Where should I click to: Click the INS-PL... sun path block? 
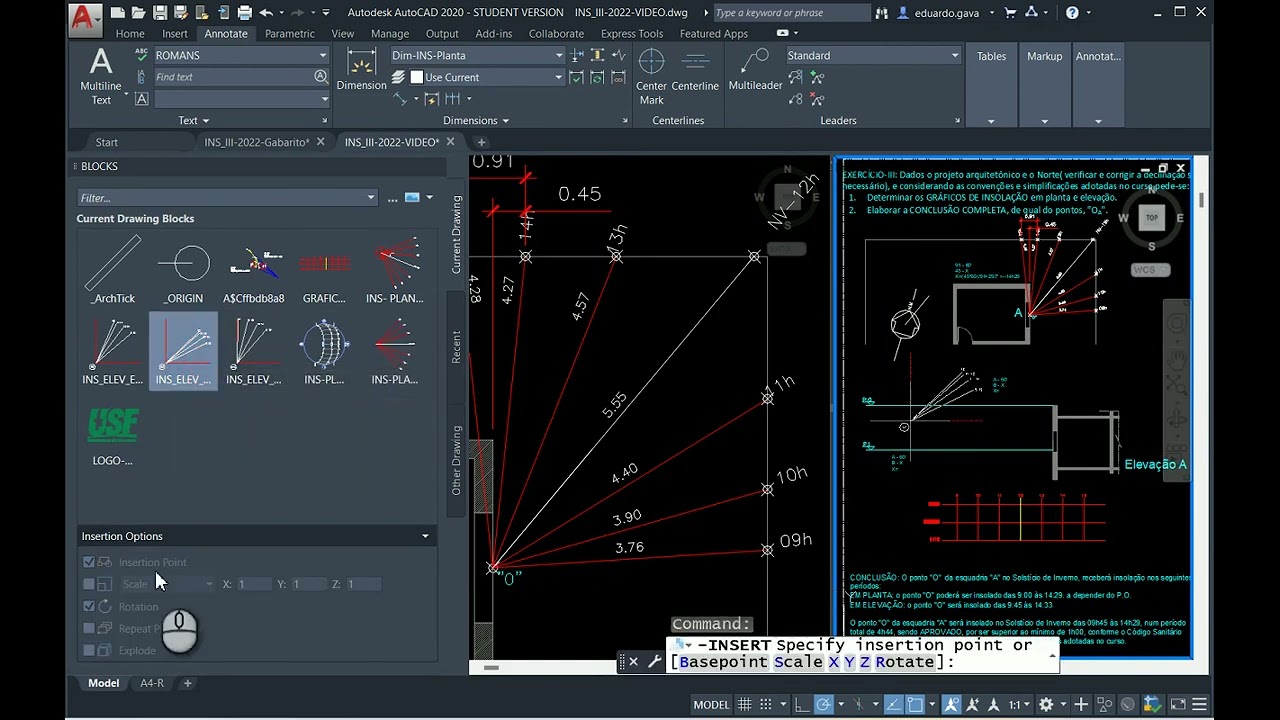(x=324, y=351)
